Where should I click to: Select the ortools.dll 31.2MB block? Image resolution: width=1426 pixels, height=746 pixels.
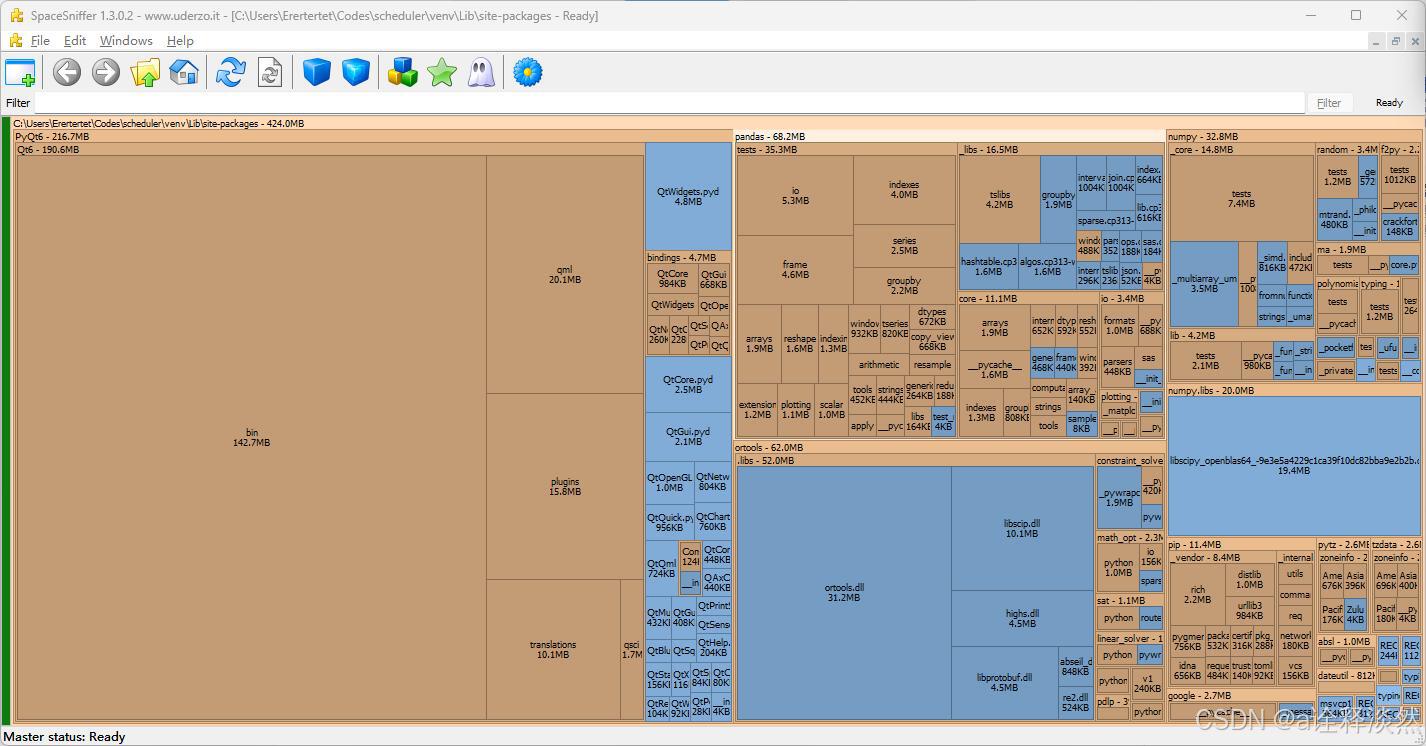pyautogui.click(x=844, y=592)
